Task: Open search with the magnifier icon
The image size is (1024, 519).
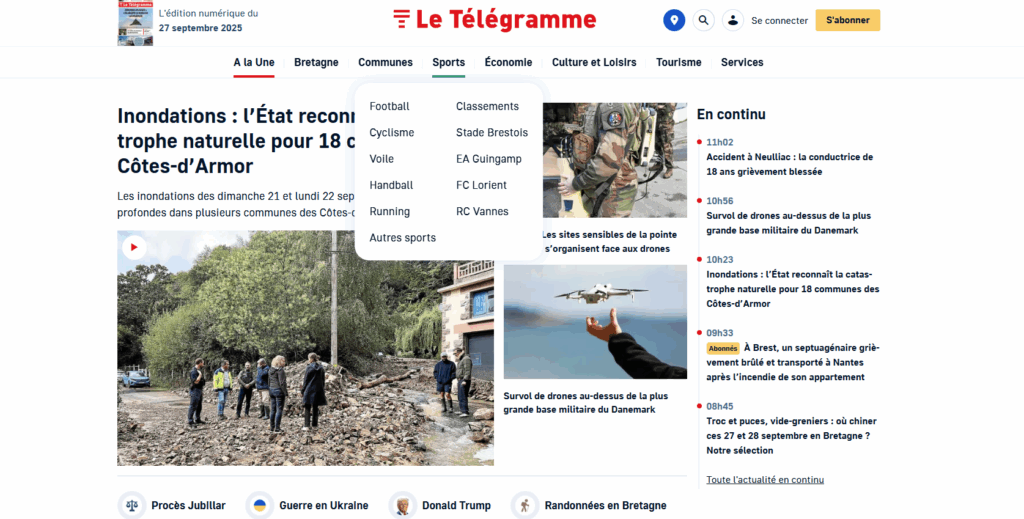Action: pos(703,20)
